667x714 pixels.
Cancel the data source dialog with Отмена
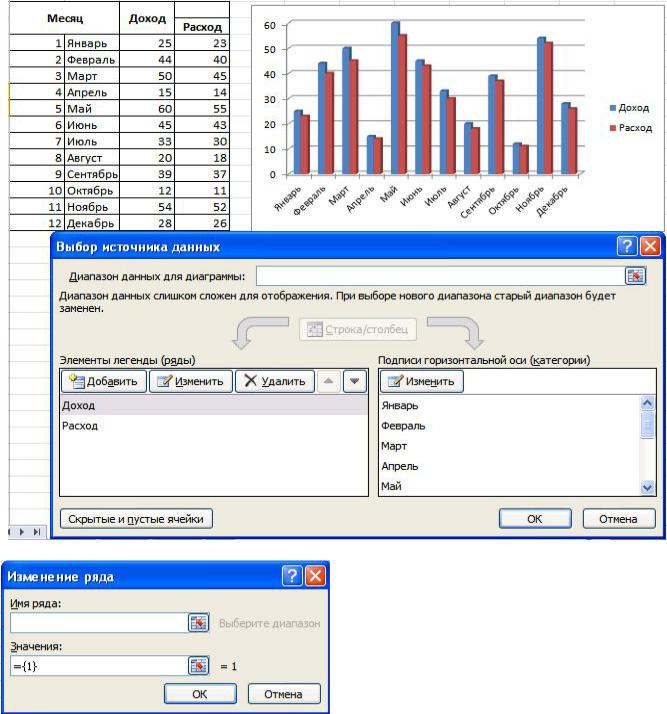pos(619,519)
